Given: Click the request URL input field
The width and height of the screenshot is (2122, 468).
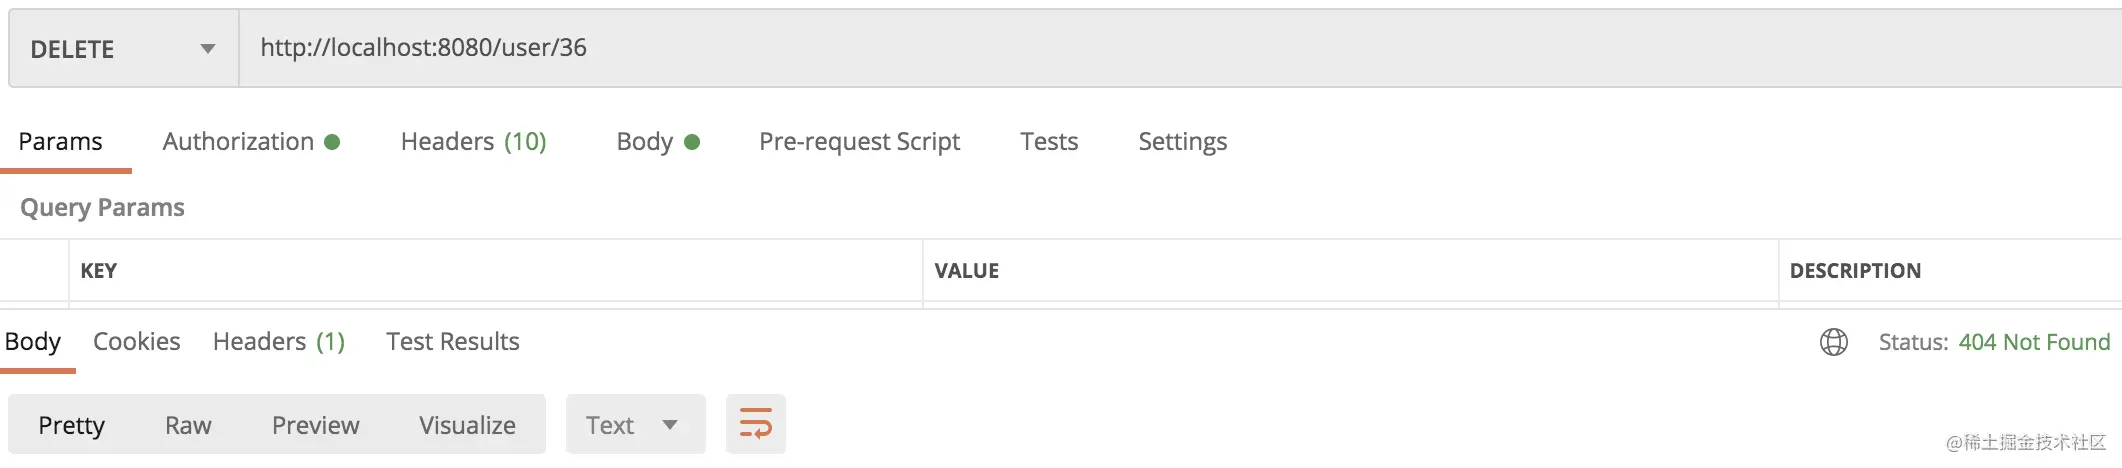Looking at the screenshot, I should coord(1180,49).
